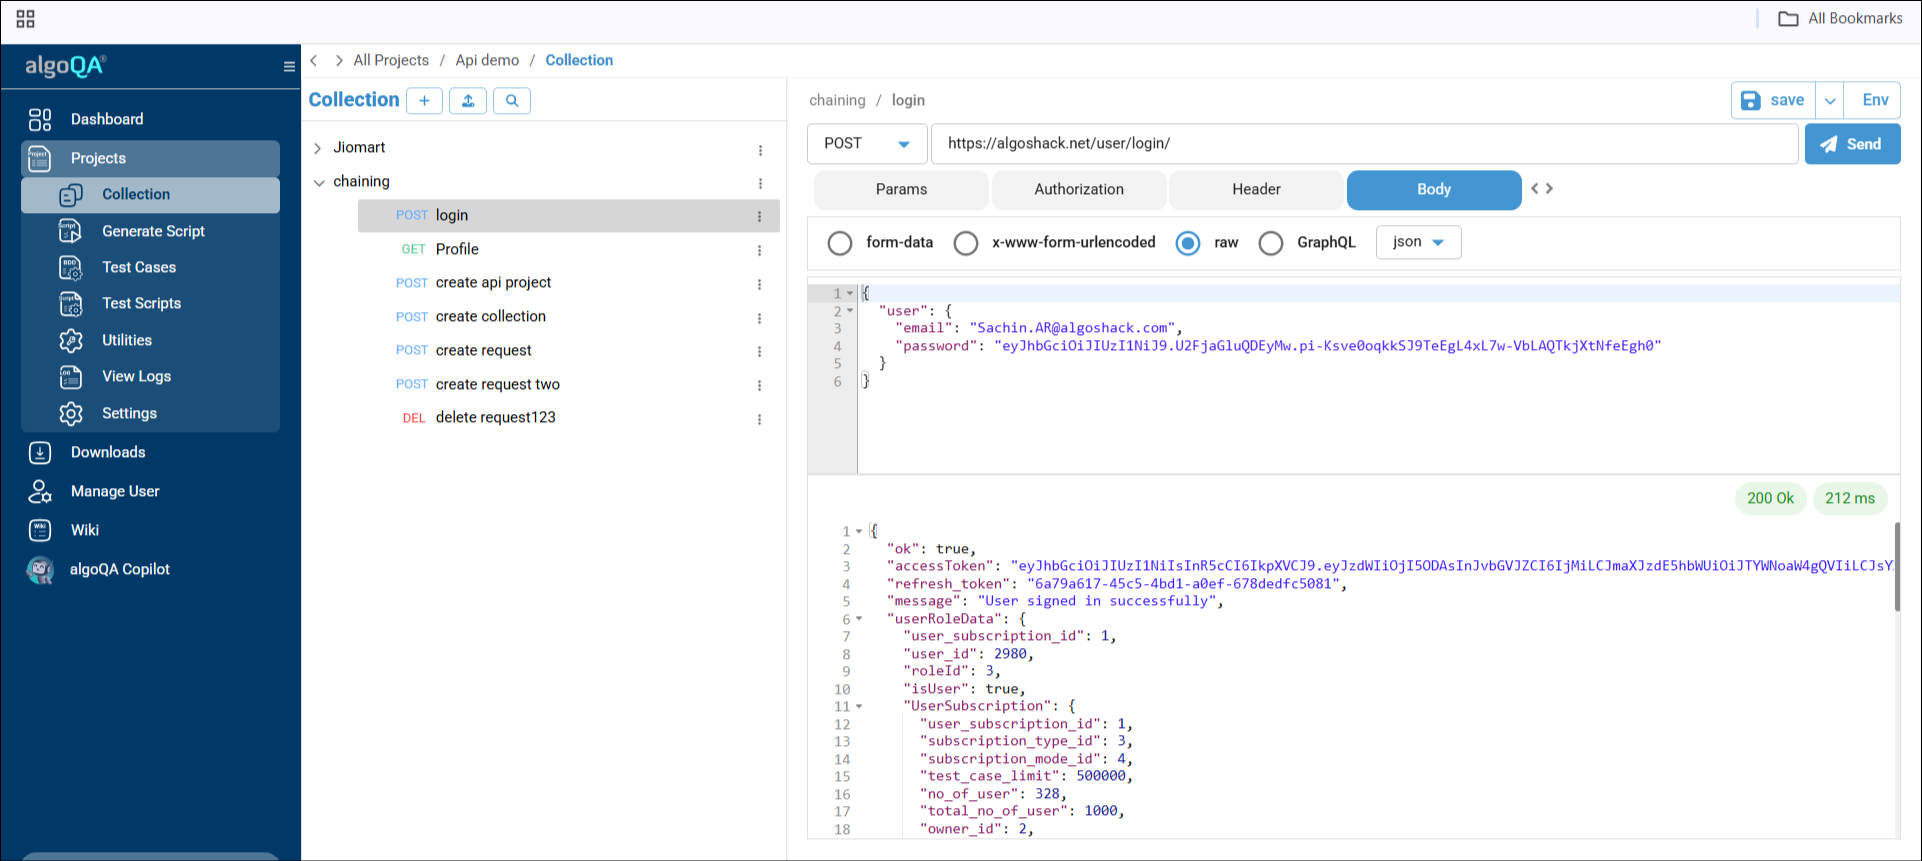
Task: Click the request URL input field
Action: point(1364,144)
